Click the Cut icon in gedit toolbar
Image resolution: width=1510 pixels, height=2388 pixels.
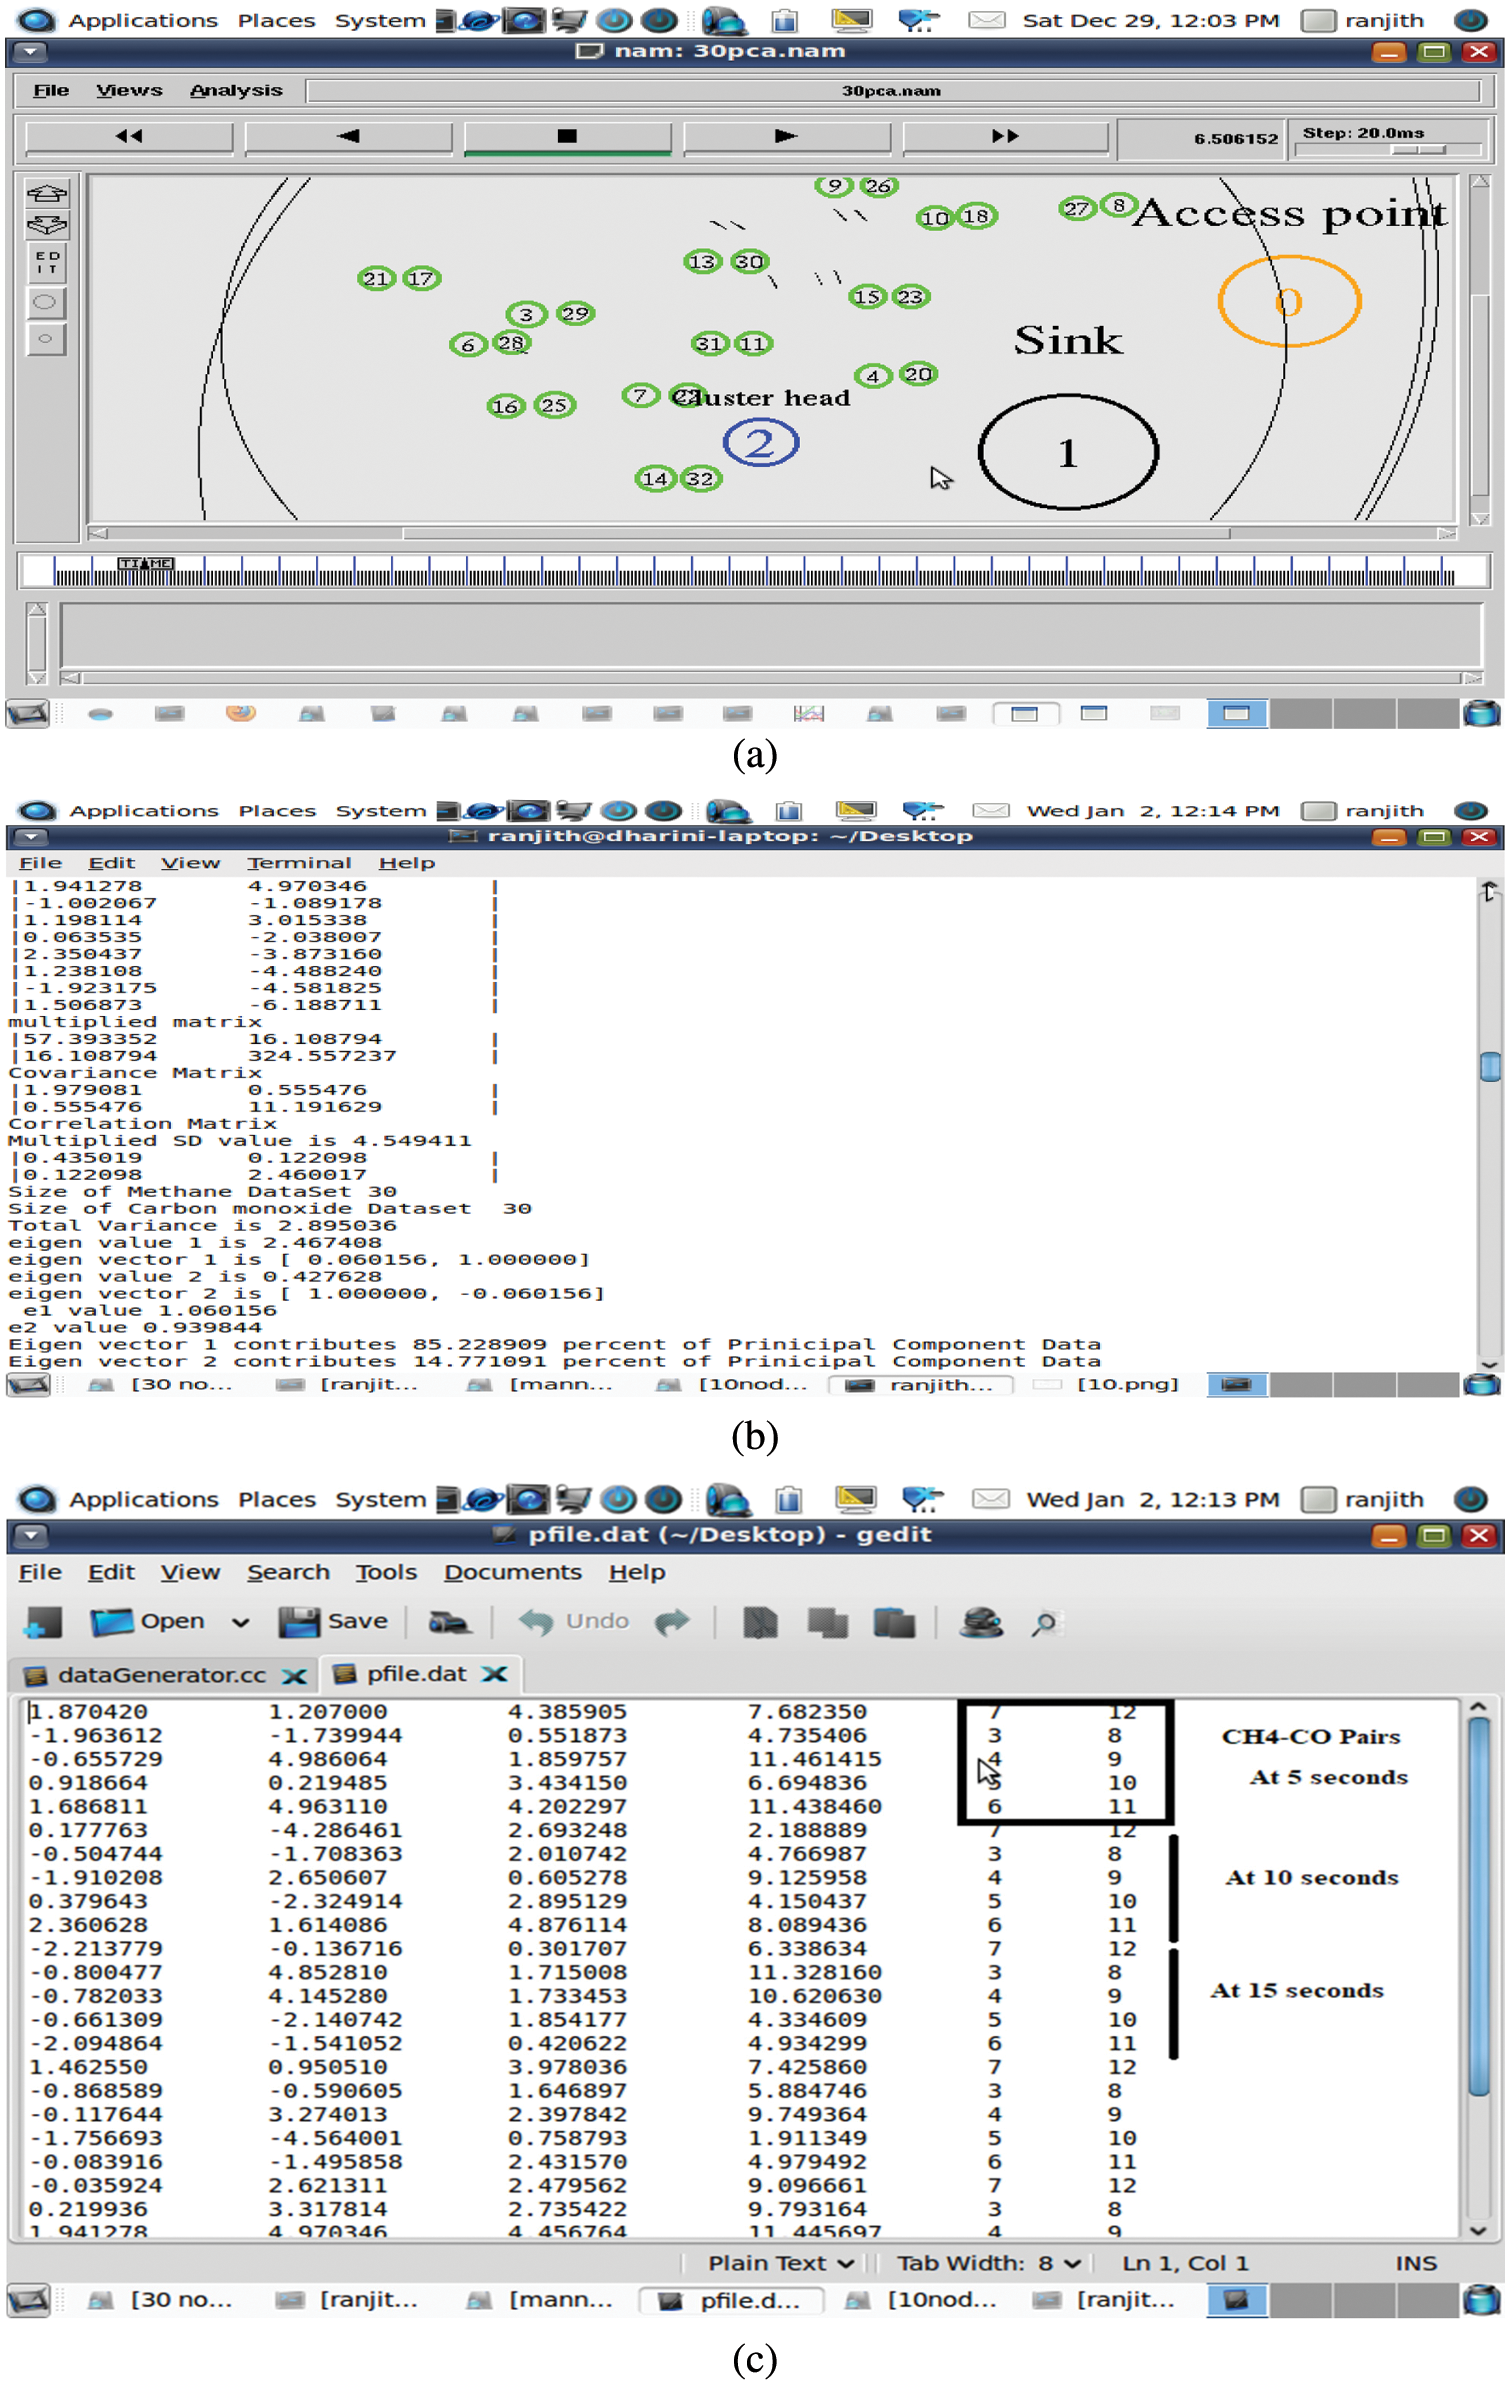[760, 1622]
